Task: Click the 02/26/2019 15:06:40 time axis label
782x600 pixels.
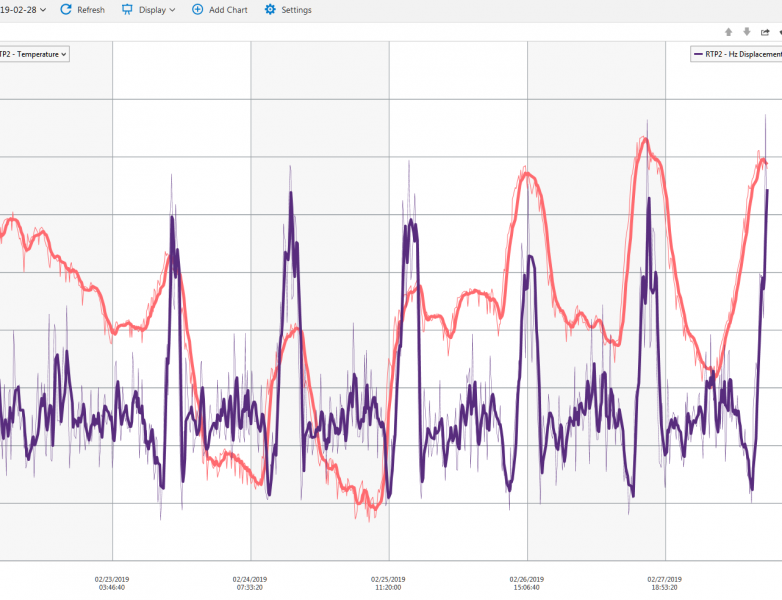Action: point(526,583)
